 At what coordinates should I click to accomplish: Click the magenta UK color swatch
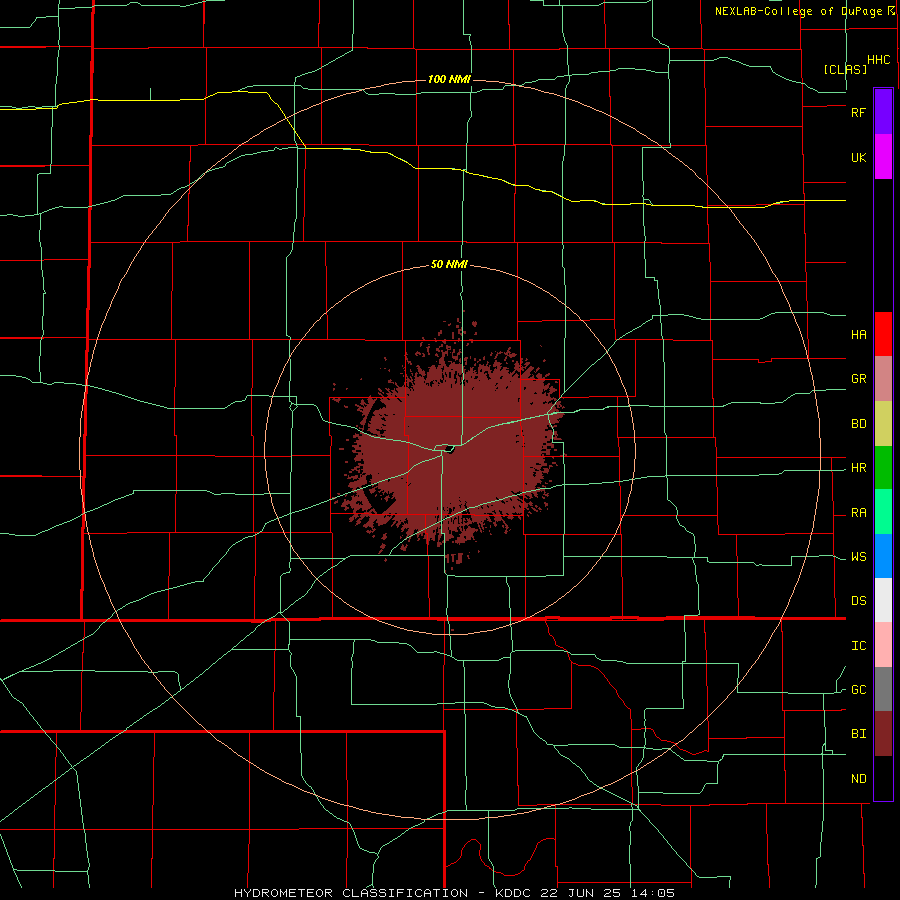point(883,157)
